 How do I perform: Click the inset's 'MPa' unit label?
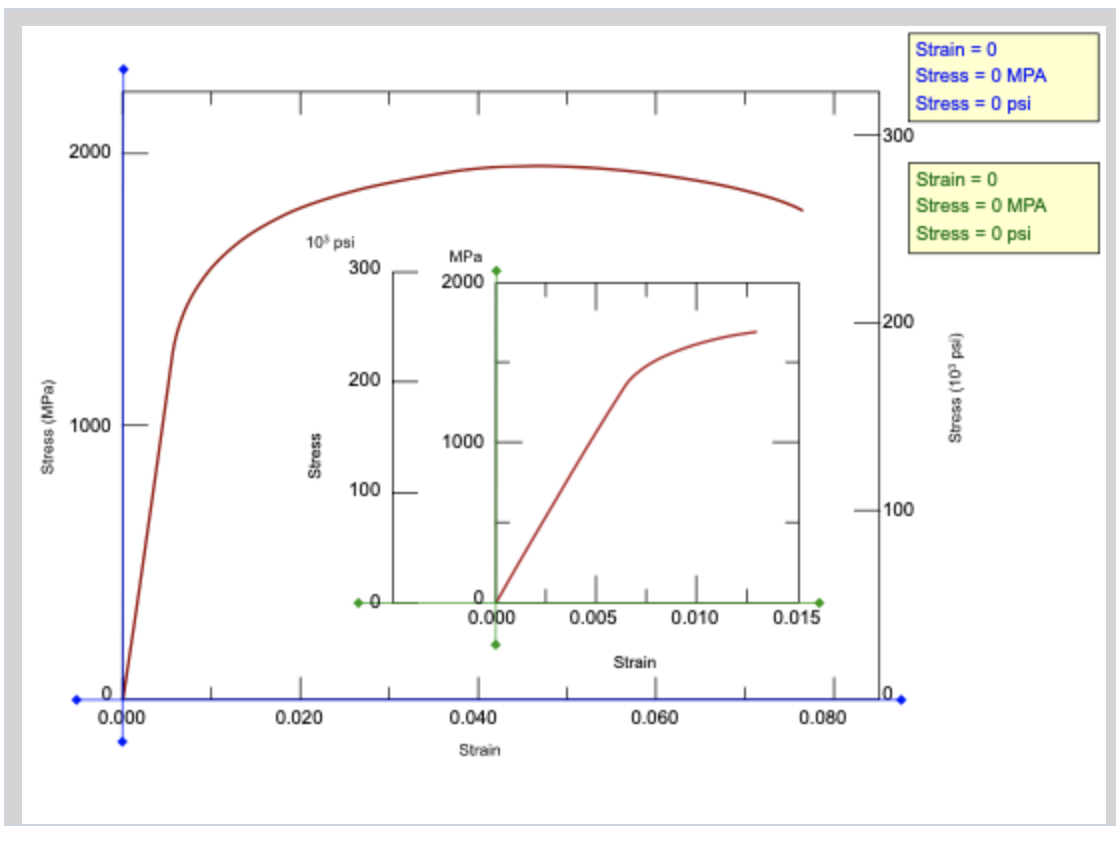point(465,256)
